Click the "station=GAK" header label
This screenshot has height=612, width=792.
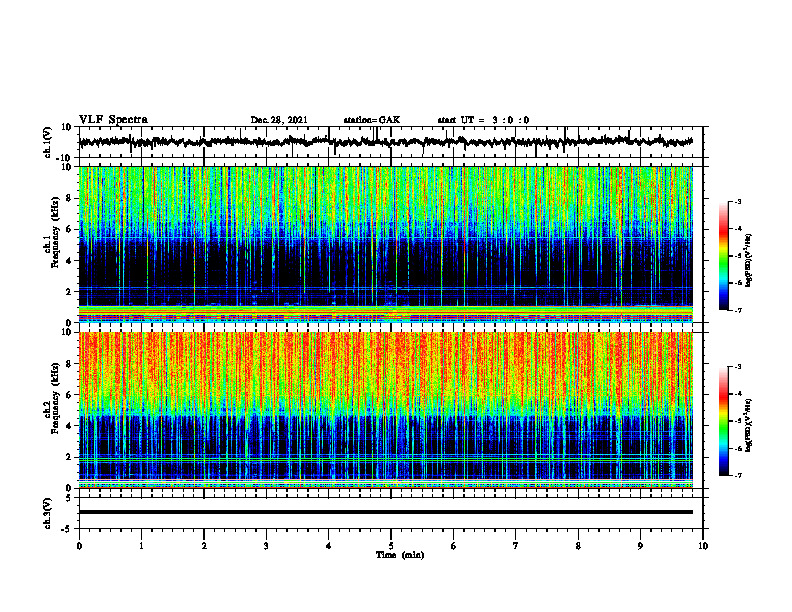pos(372,120)
